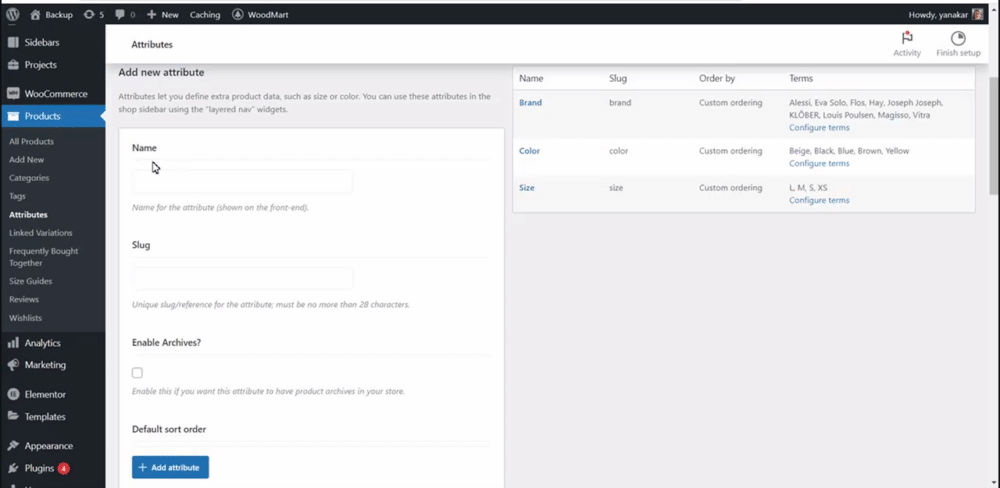Screen dimensions: 1000x488
Task: Click the Appearance paintbrush icon
Action: click(x=13, y=445)
